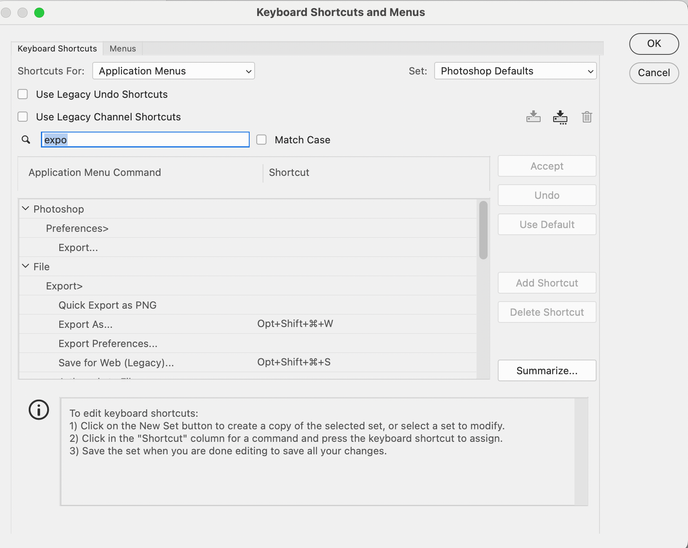688x548 pixels.
Task: Enable Use Legacy Undo Shortcuts
Action: [23, 94]
